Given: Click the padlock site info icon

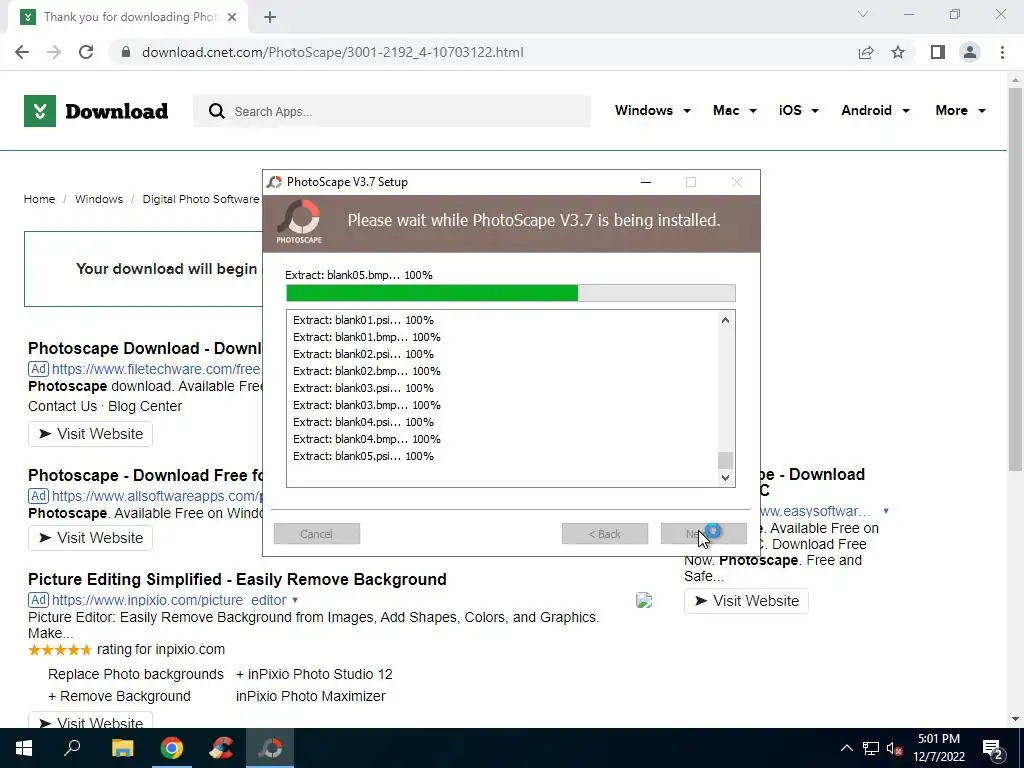Looking at the screenshot, I should 126,52.
